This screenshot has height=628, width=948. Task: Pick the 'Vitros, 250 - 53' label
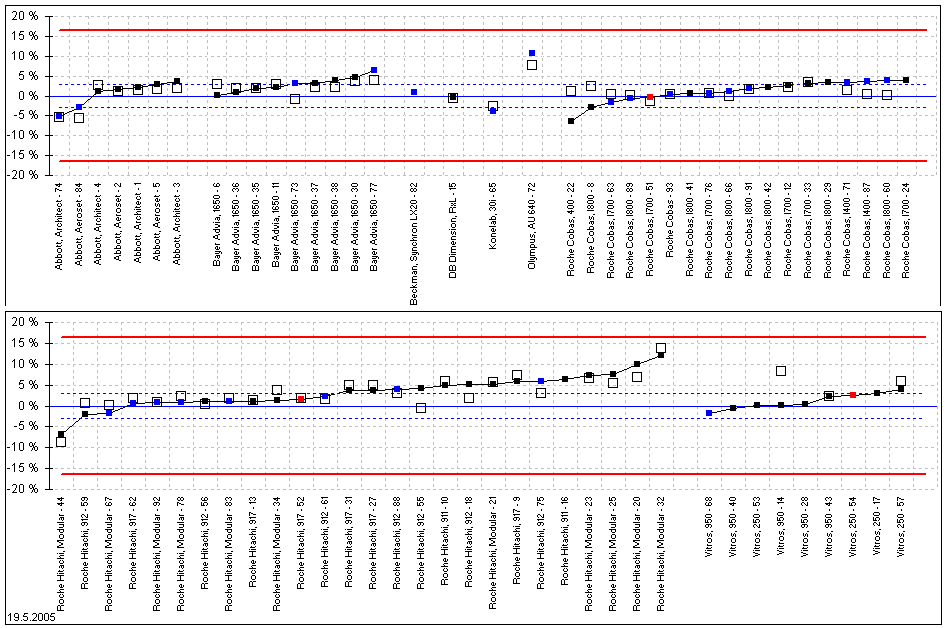[x=757, y=527]
